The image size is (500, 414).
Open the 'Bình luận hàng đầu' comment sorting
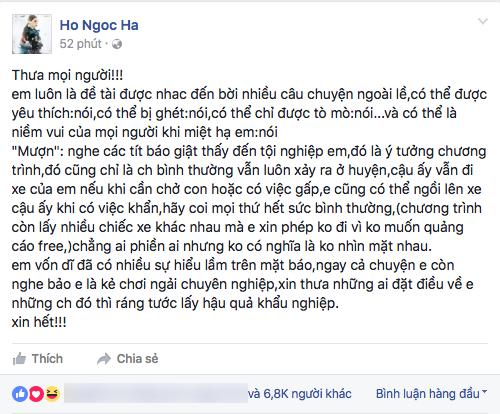click(428, 394)
